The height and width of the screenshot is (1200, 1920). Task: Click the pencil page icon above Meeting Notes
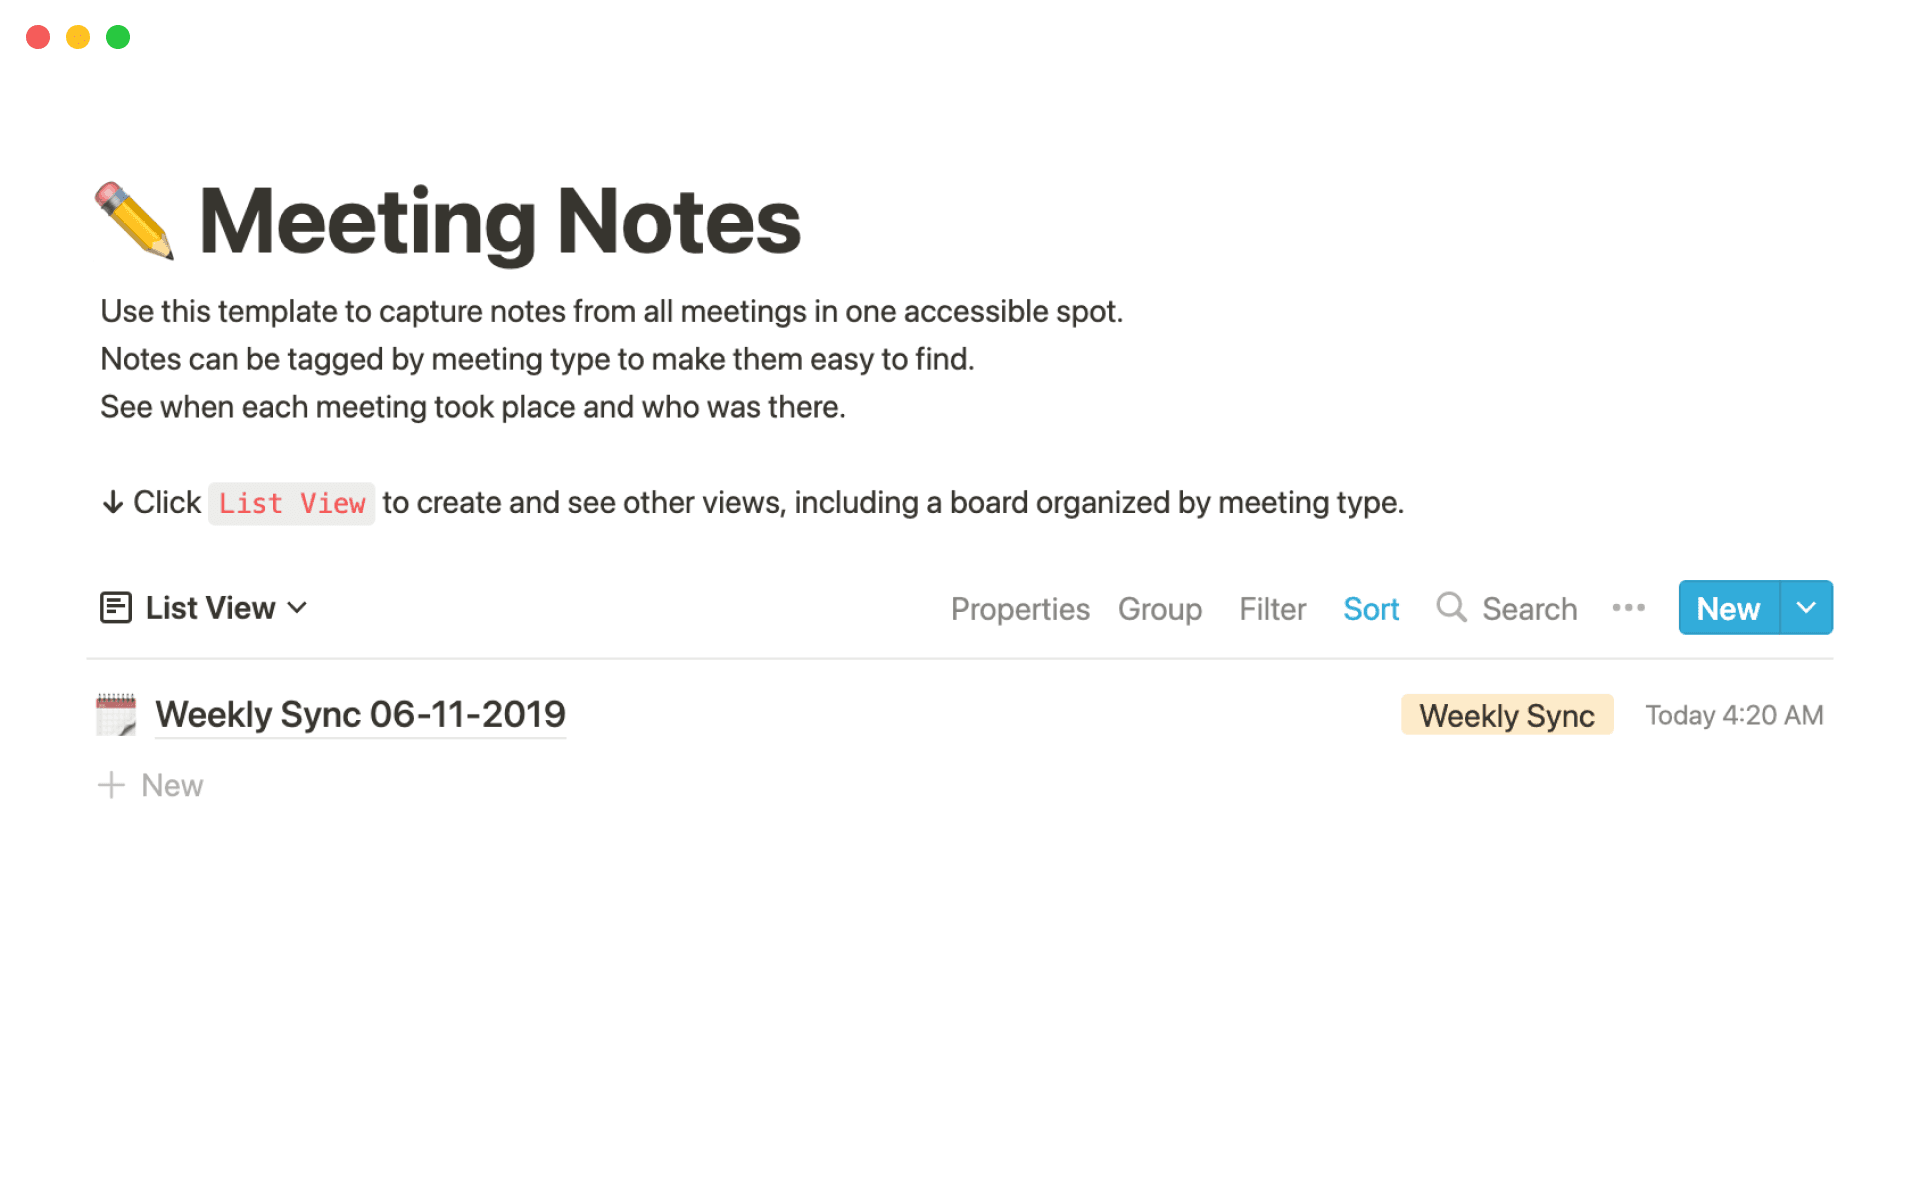[x=135, y=220]
